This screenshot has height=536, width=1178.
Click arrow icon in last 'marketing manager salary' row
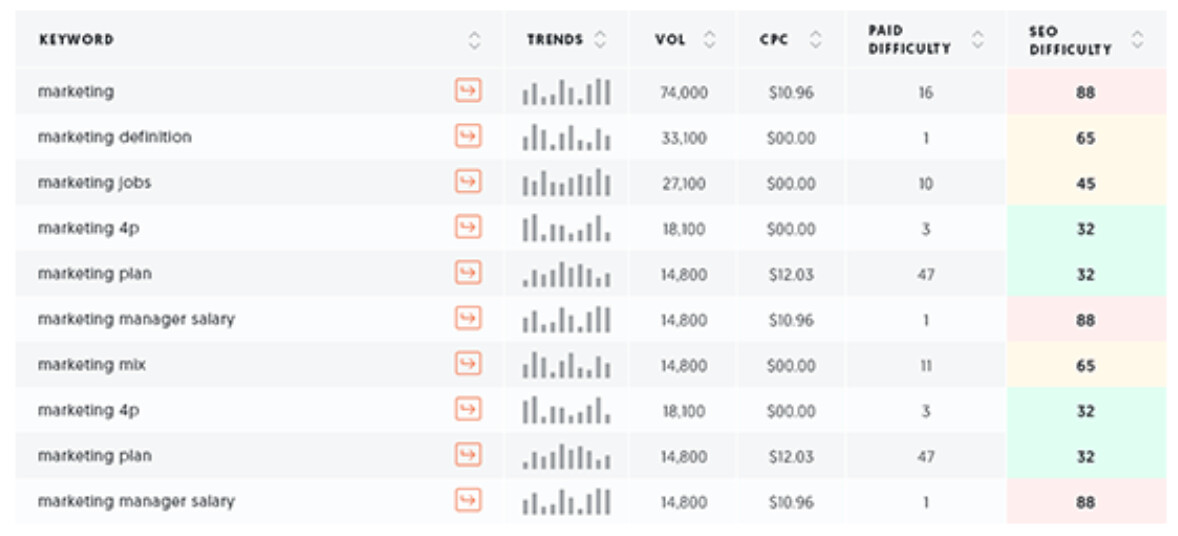(x=467, y=500)
